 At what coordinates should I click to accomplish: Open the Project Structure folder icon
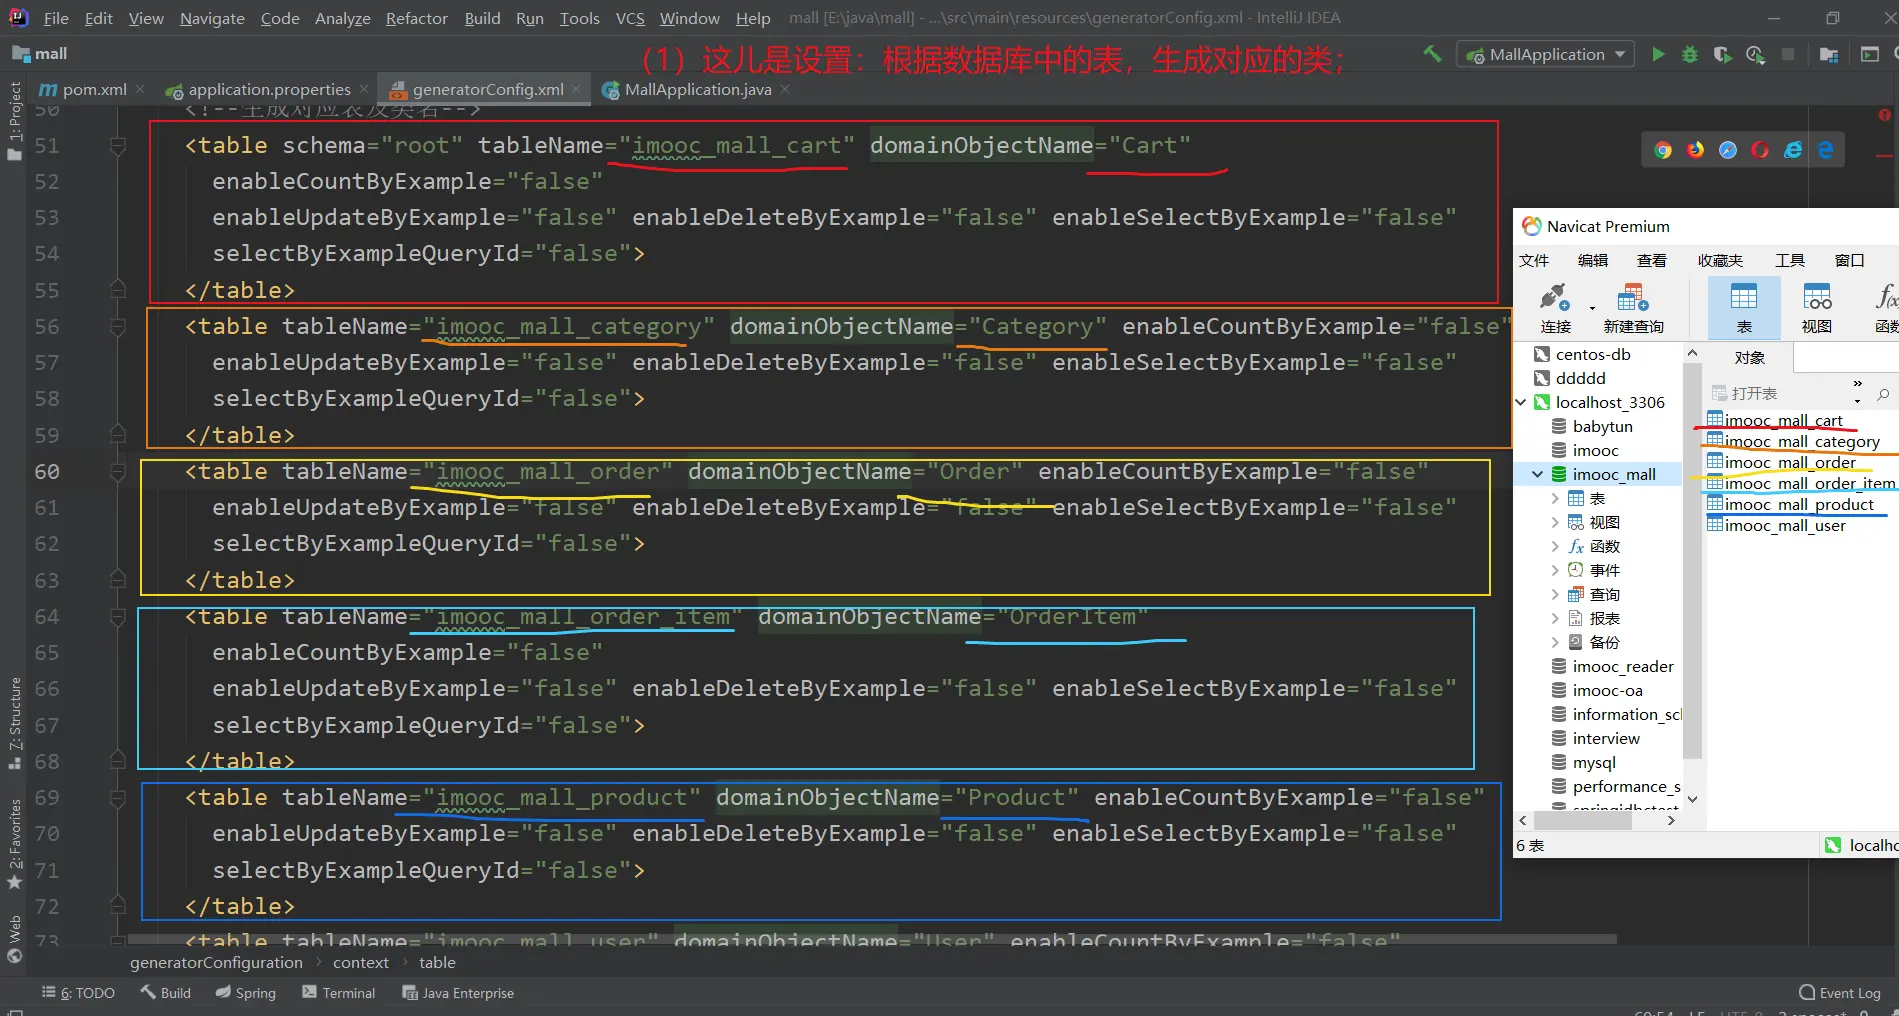(1829, 55)
